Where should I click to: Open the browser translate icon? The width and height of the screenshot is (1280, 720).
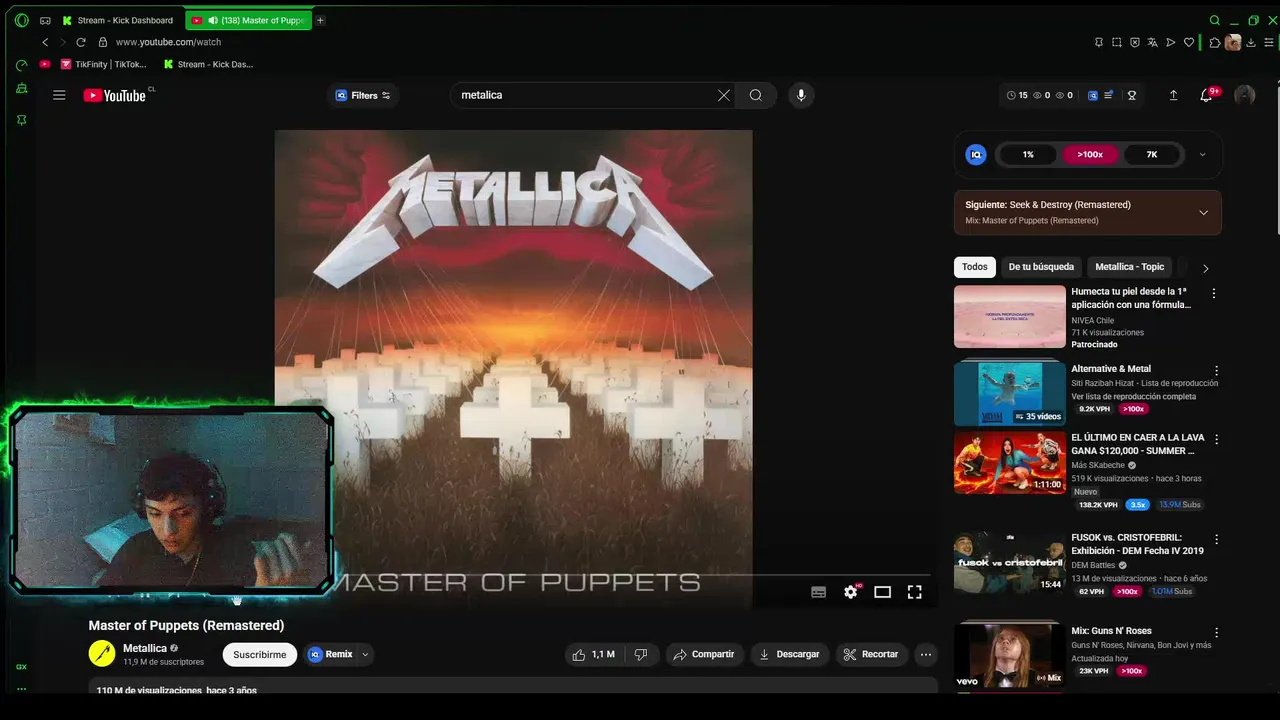(x=1153, y=42)
